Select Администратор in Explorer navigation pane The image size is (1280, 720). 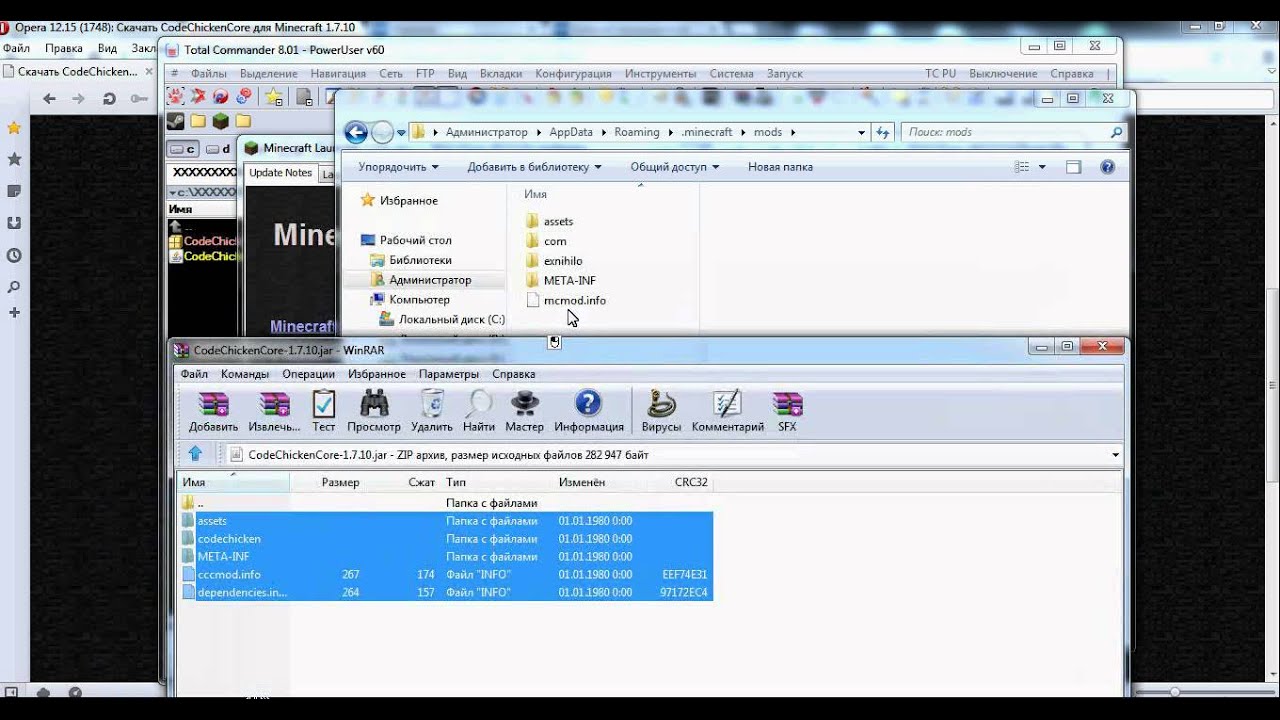(430, 280)
